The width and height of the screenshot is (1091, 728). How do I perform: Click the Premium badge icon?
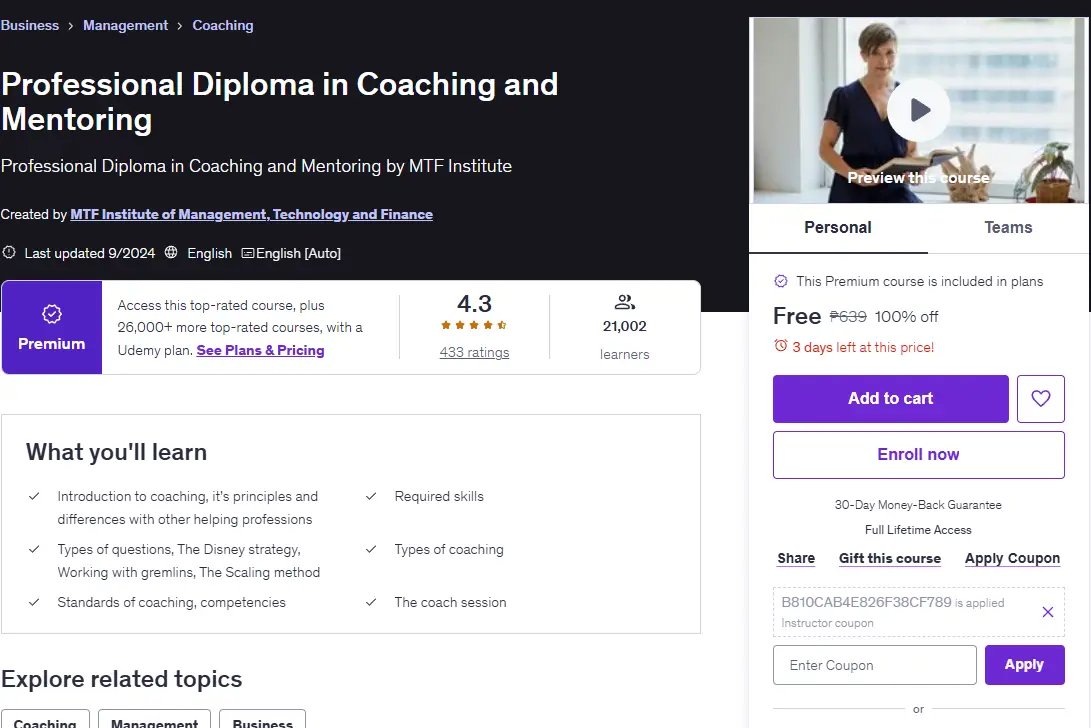coord(51,314)
